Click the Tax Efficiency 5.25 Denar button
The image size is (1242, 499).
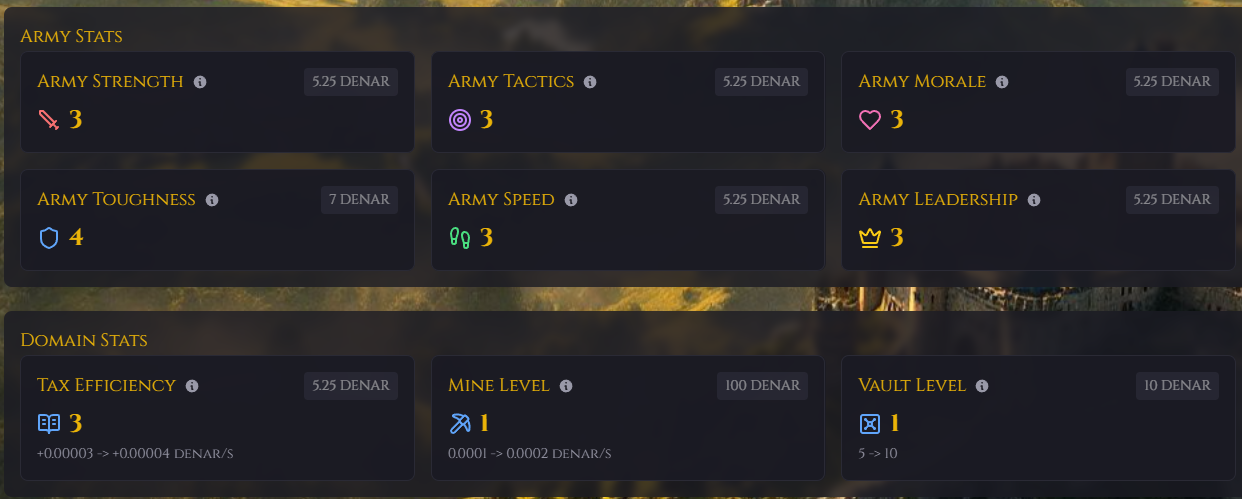tap(351, 386)
